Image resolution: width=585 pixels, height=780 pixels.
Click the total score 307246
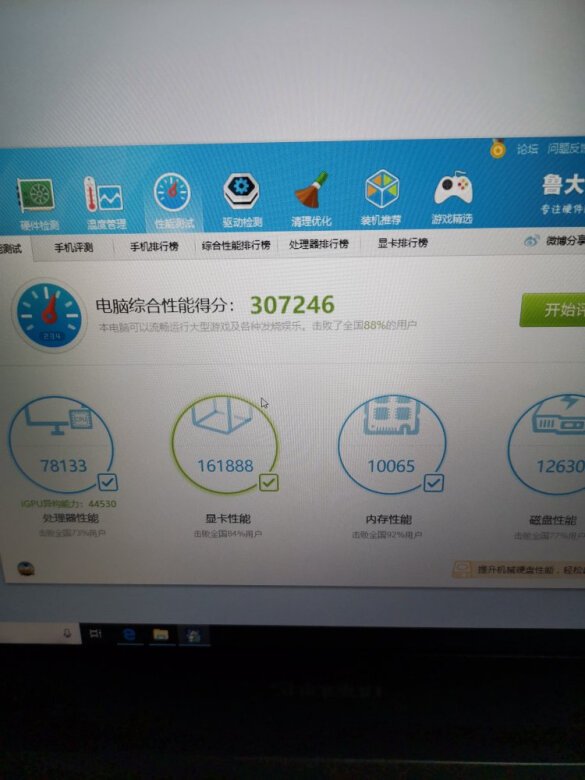[292, 305]
